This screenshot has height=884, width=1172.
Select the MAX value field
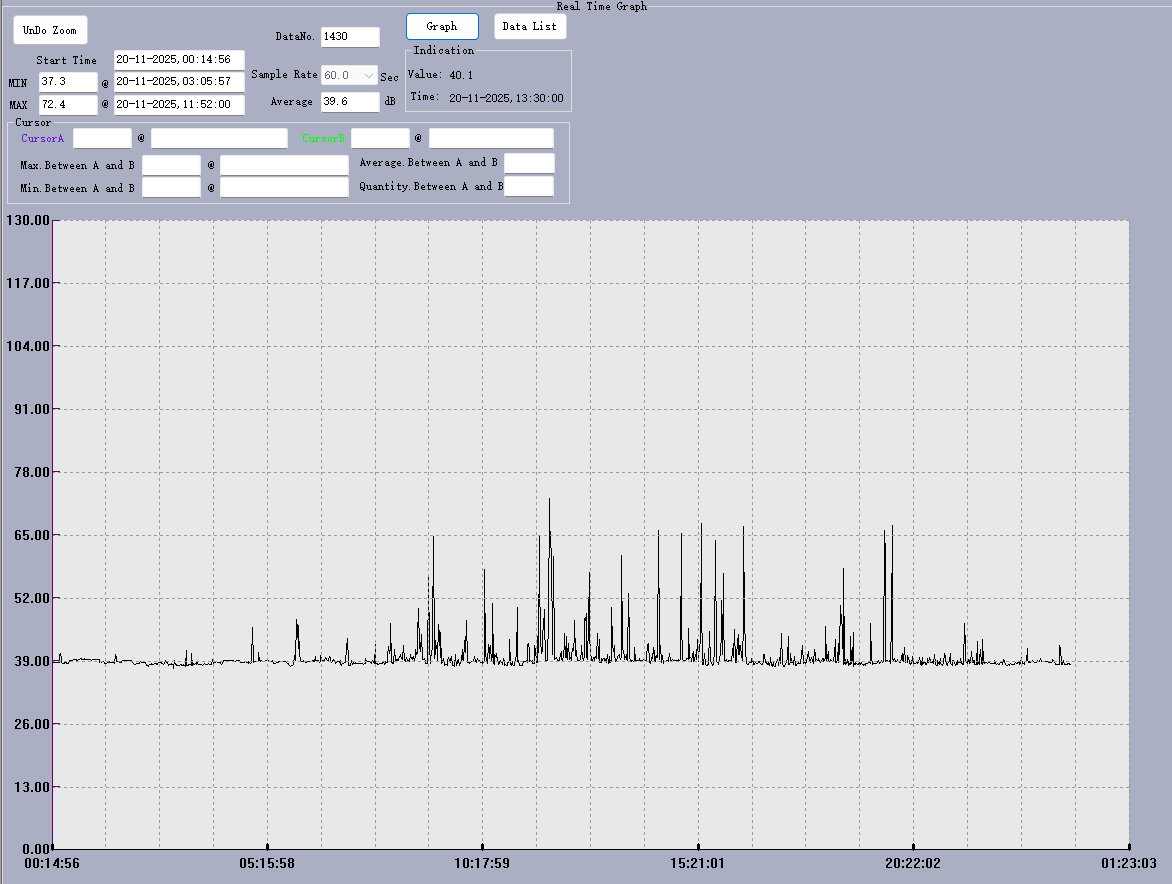(x=68, y=105)
